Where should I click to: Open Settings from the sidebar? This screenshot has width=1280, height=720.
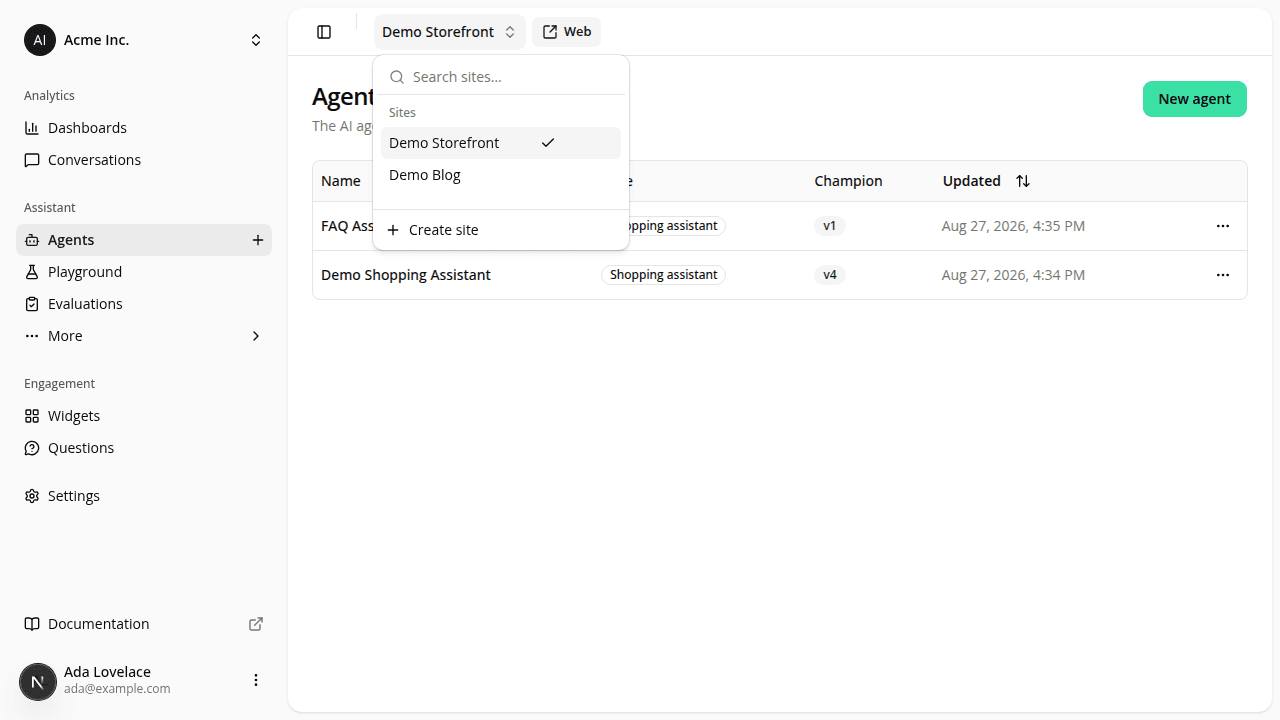(144, 496)
